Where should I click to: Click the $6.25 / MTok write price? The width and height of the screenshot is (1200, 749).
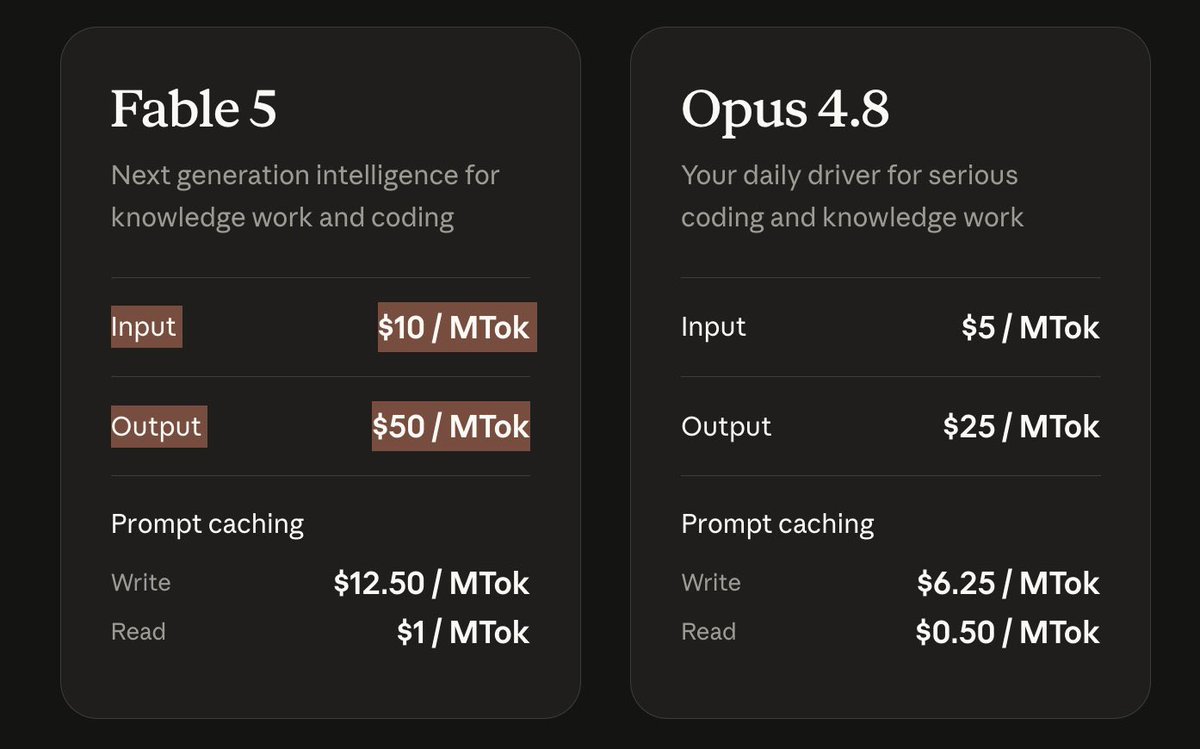[x=1008, y=583]
